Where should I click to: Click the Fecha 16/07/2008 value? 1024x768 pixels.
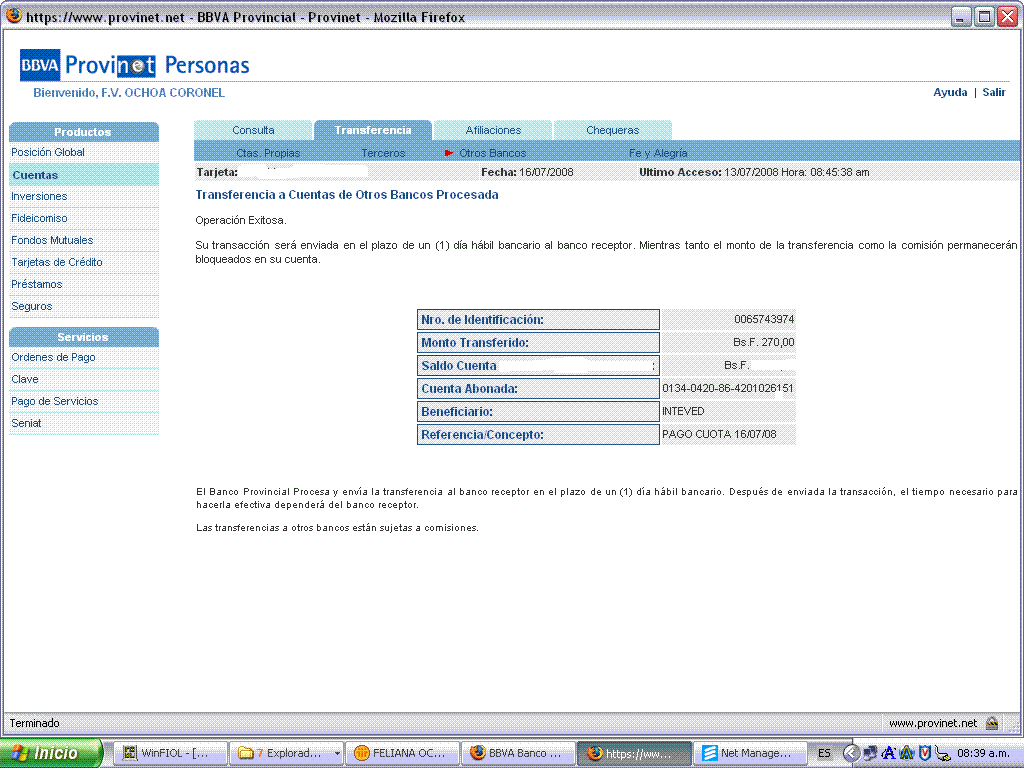point(546,172)
